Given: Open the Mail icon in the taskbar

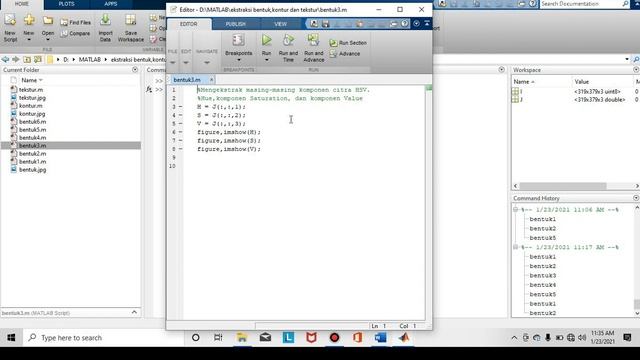Looking at the screenshot, I should pyautogui.click(x=265, y=338).
